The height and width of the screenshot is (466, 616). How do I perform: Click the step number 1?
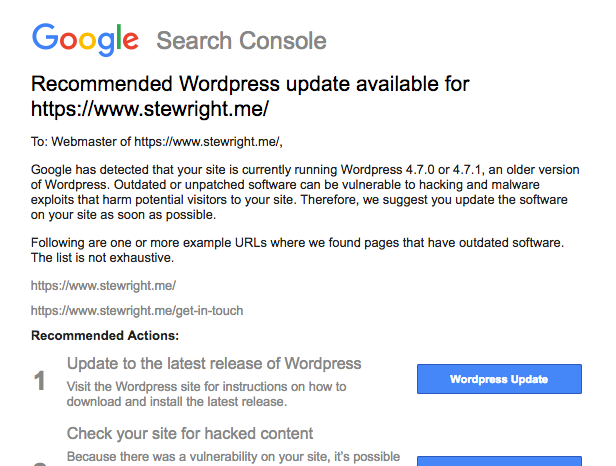39,381
